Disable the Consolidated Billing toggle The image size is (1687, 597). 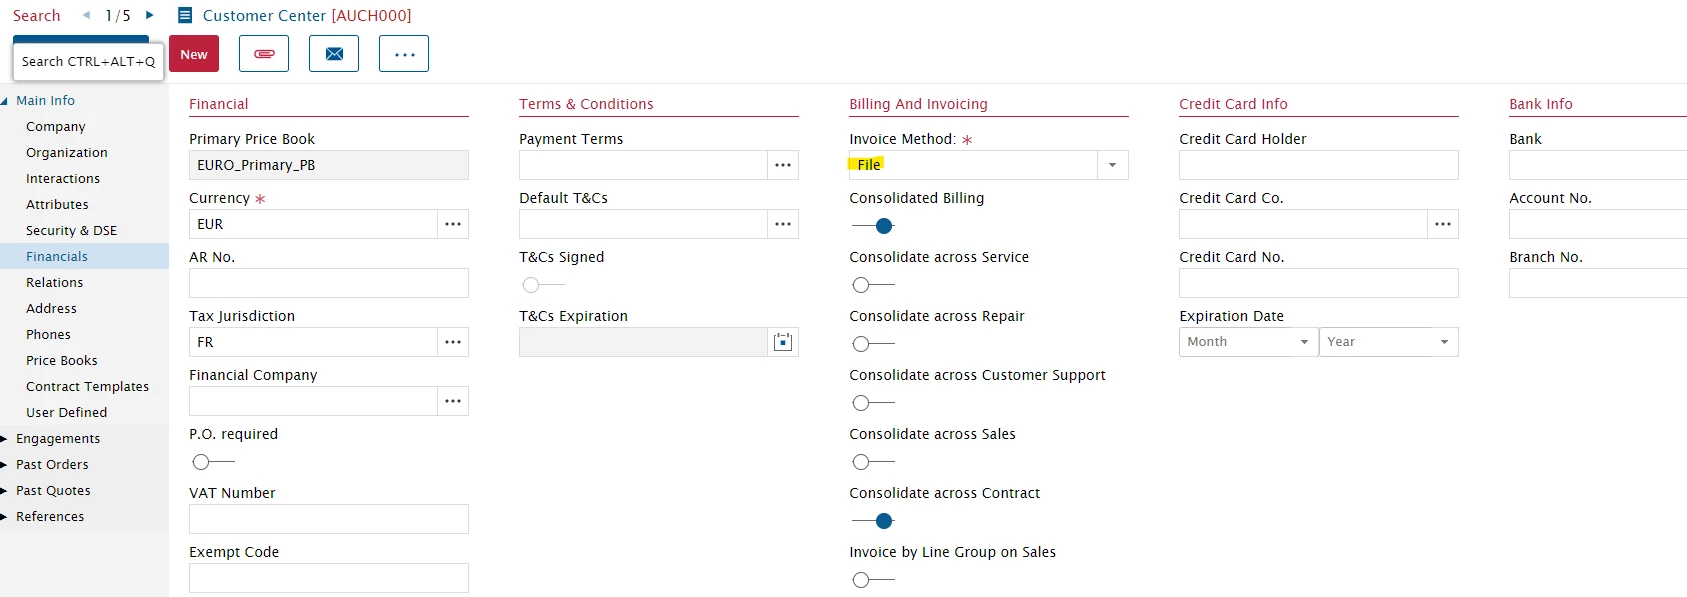point(873,226)
